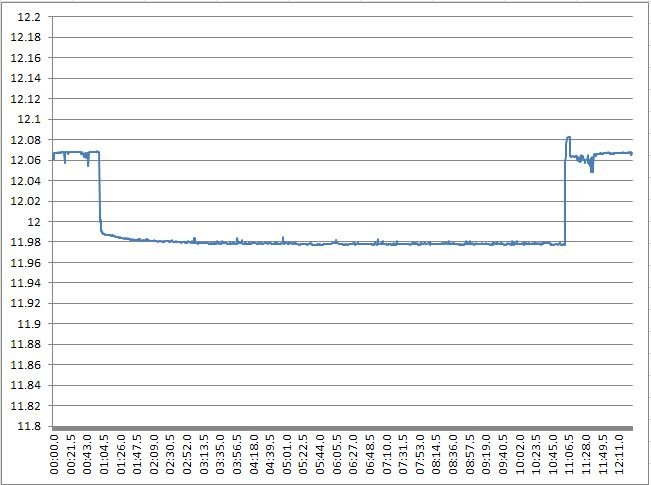Click the dip in the line near 11:28.0
651x485 pixels.
point(592,170)
